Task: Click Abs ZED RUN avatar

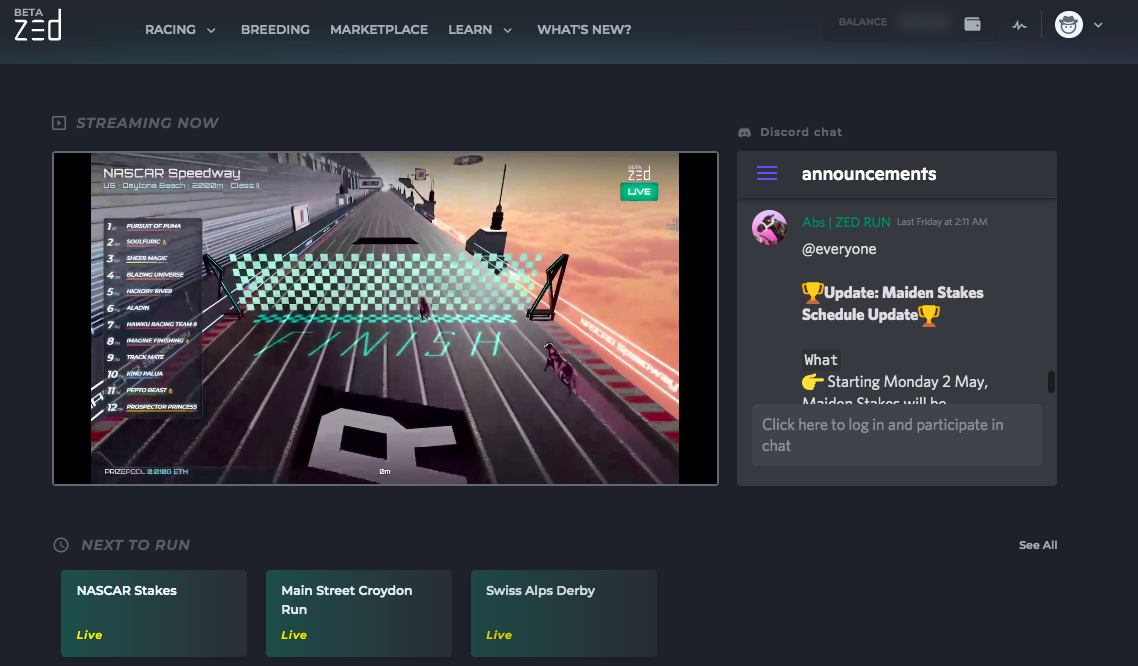Action: coord(769,228)
